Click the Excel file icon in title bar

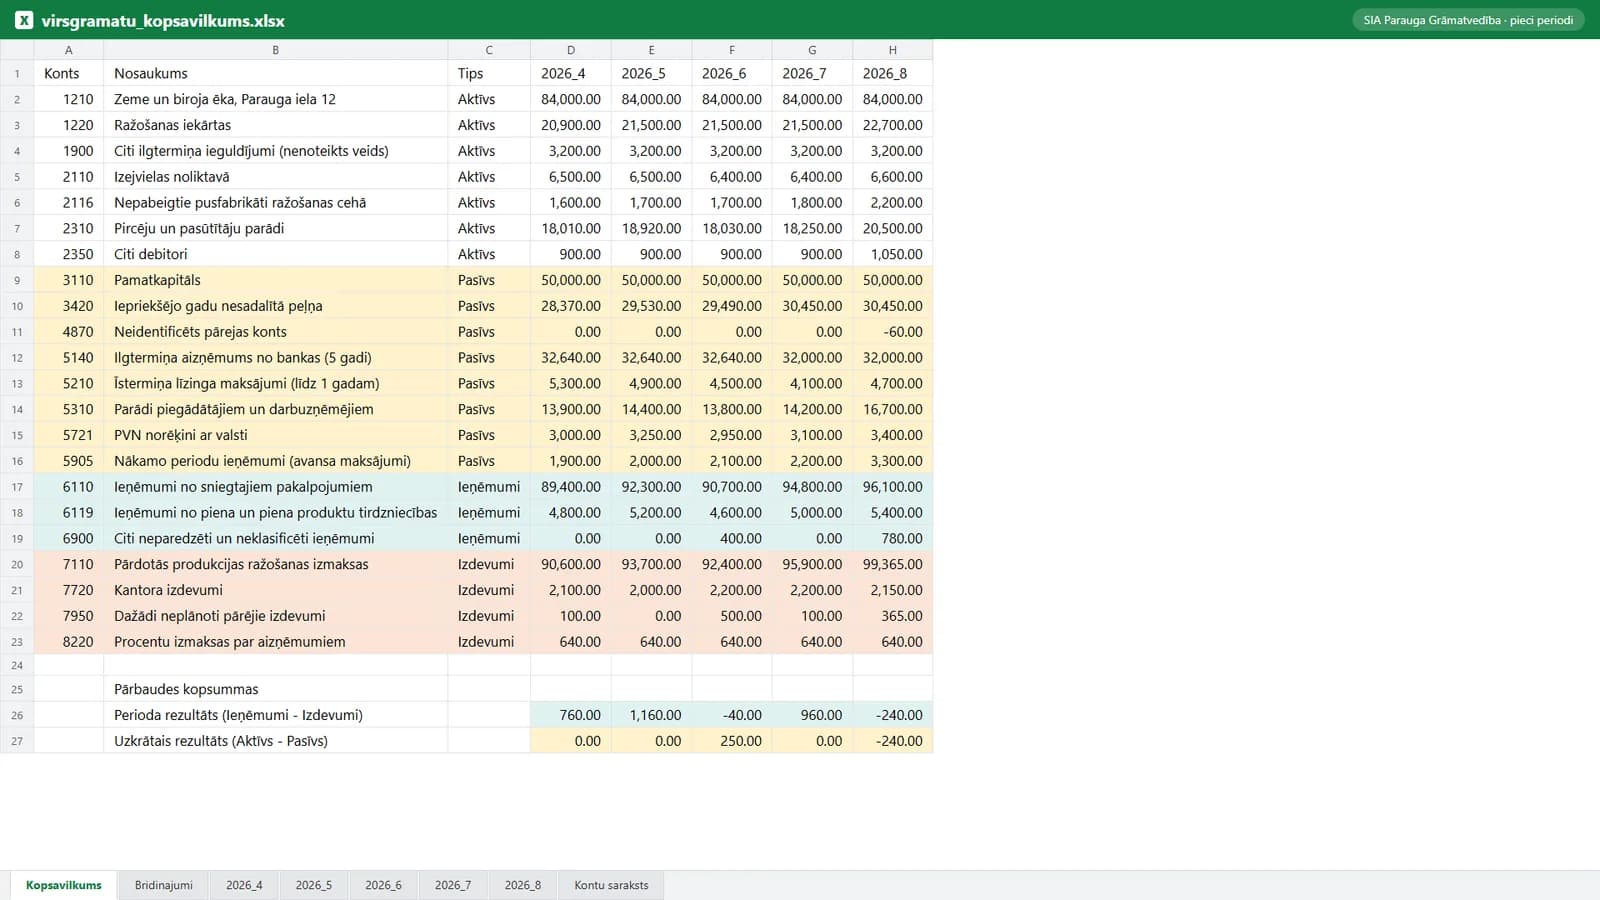pos(24,20)
